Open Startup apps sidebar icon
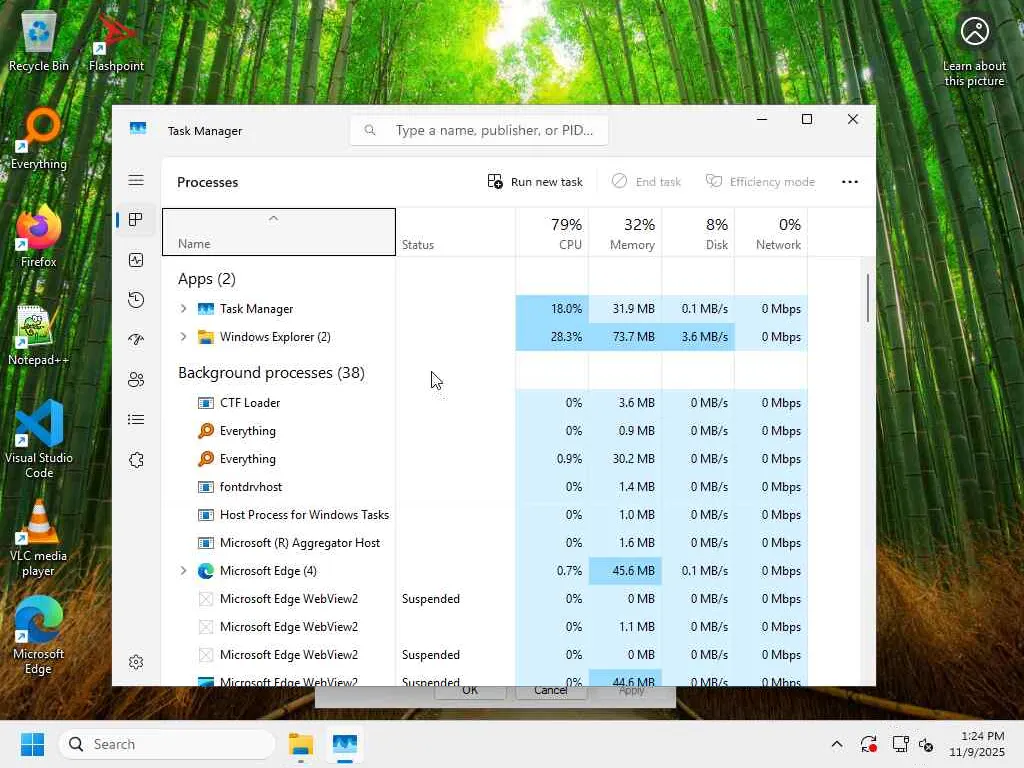The width and height of the screenshot is (1024, 768). click(136, 340)
